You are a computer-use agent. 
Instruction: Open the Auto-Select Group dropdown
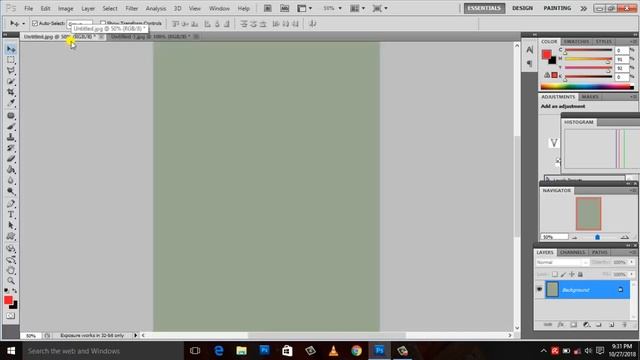point(80,23)
